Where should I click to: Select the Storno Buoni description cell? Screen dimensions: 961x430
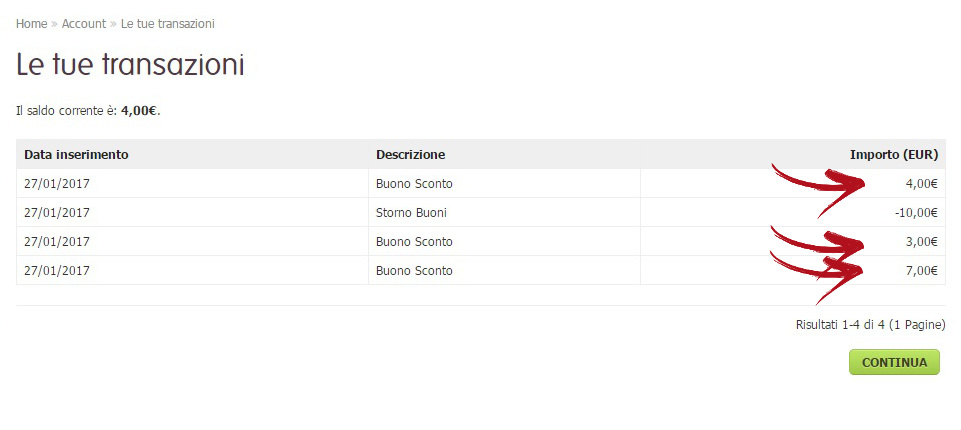(x=411, y=213)
